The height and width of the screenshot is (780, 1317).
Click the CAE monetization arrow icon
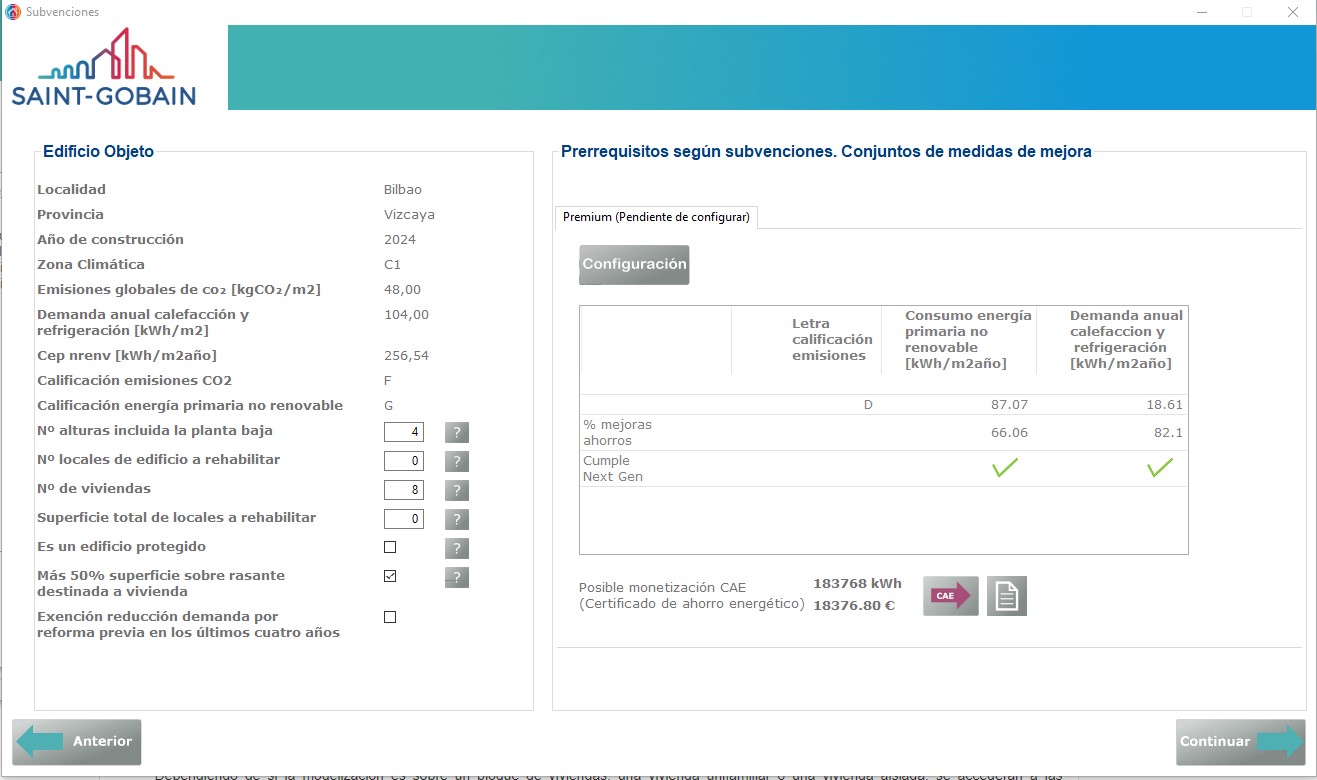[x=950, y=596]
